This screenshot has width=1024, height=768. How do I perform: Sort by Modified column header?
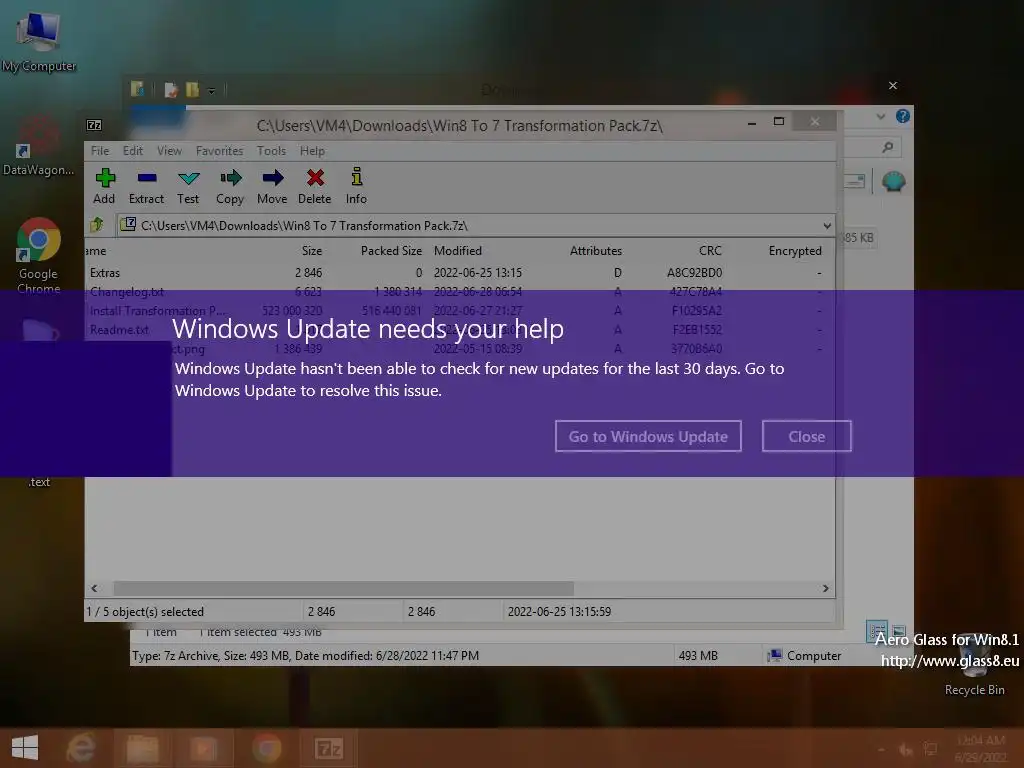[458, 251]
